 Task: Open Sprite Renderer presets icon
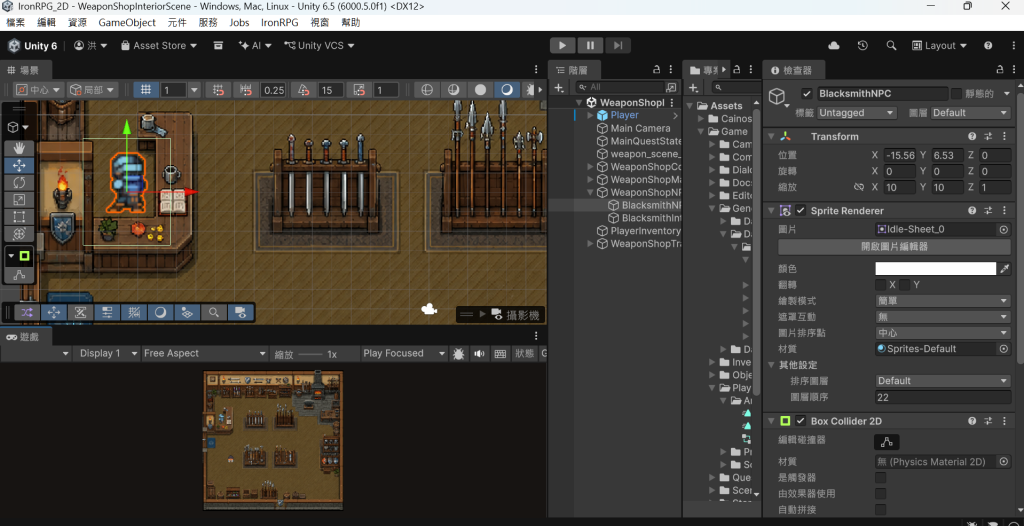click(x=988, y=211)
